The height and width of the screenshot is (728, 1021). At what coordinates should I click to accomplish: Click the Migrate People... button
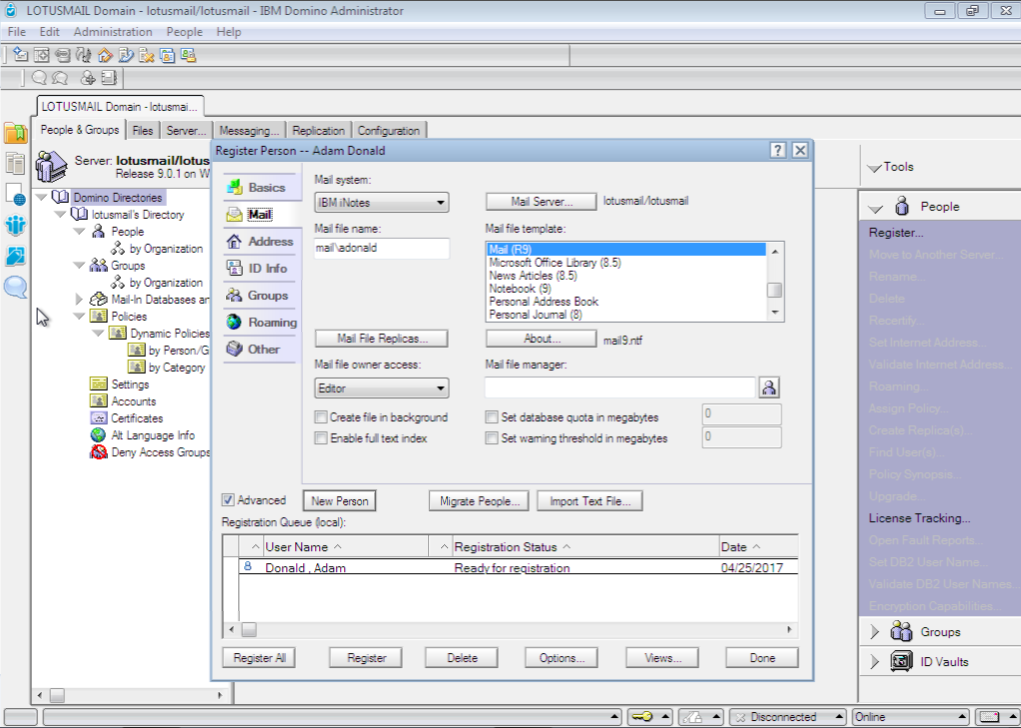(479, 501)
